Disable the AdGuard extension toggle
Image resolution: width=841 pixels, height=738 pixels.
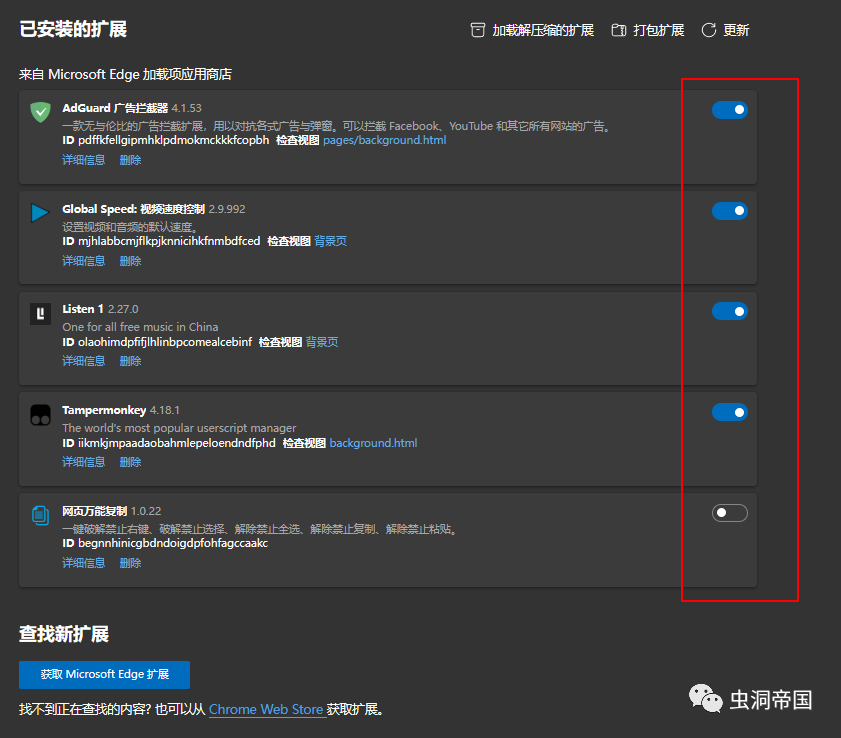coord(729,110)
